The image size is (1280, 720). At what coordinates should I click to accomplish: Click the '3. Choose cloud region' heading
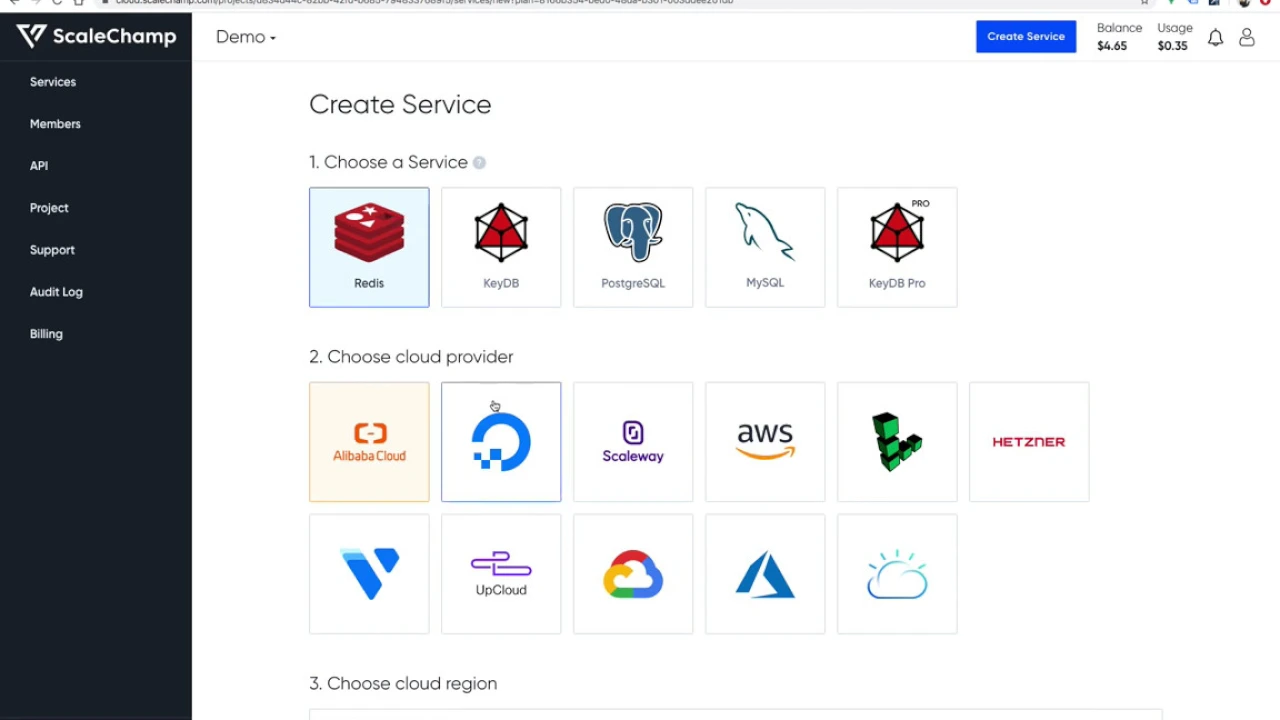tap(403, 684)
